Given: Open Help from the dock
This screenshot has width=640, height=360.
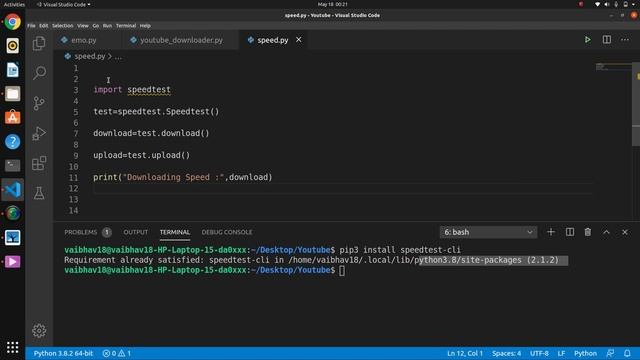Looking at the screenshot, I should pyautogui.click(x=13, y=142).
